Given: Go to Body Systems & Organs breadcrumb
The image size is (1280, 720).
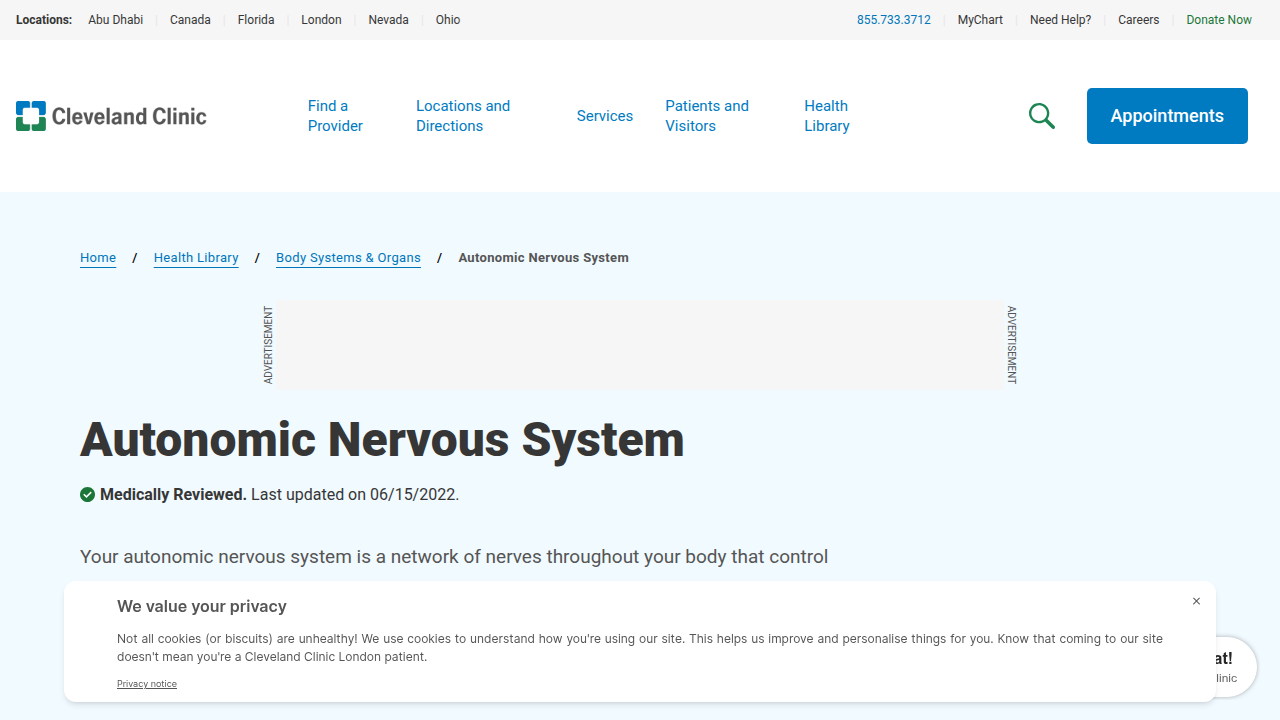Looking at the screenshot, I should [x=348, y=258].
